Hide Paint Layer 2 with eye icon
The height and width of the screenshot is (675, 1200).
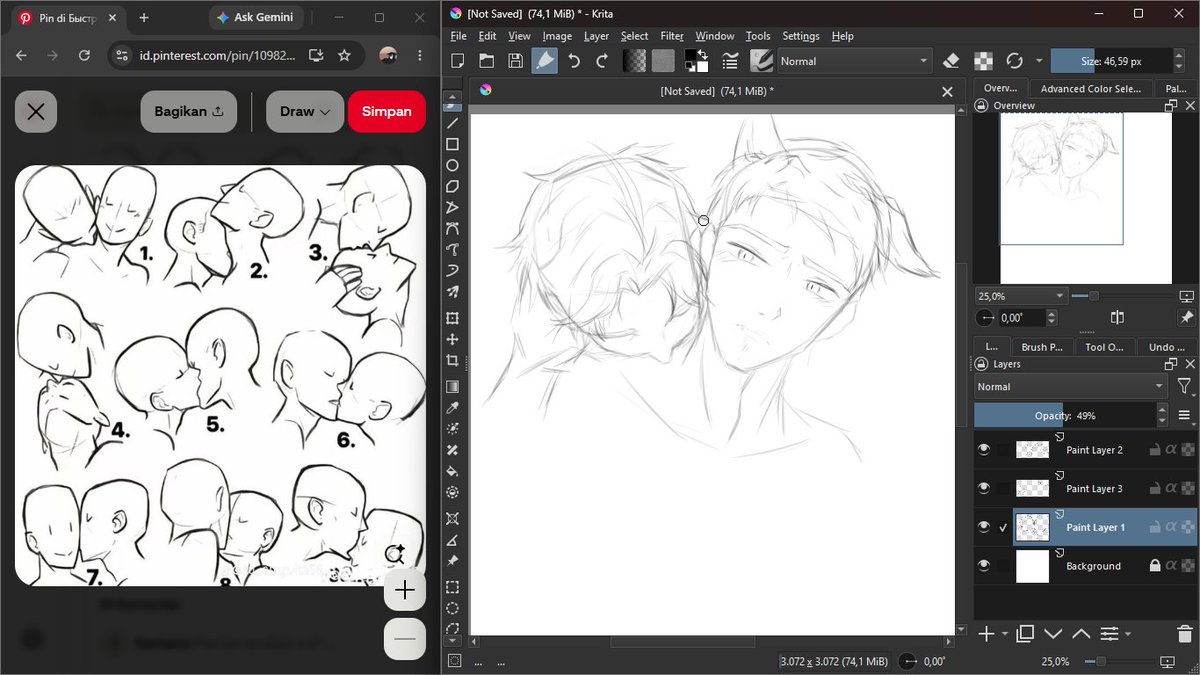point(984,450)
